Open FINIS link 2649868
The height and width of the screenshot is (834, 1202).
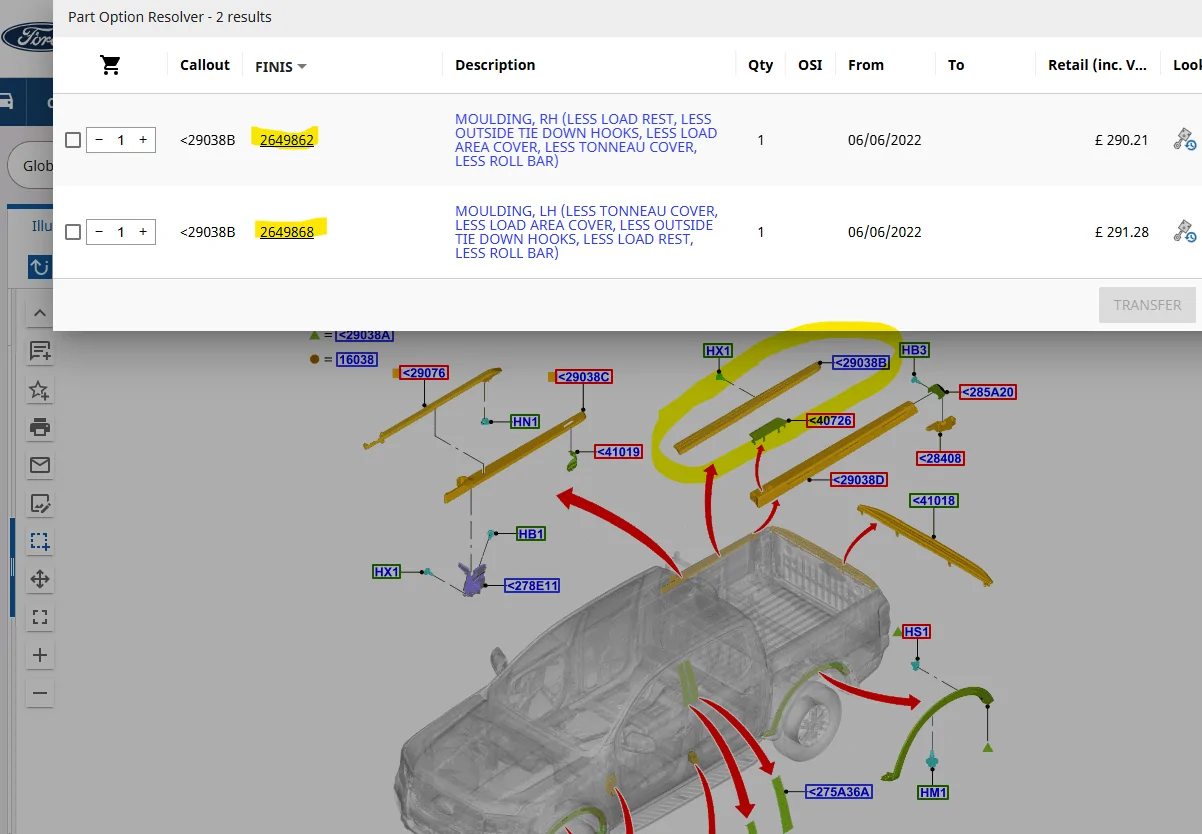[287, 232]
